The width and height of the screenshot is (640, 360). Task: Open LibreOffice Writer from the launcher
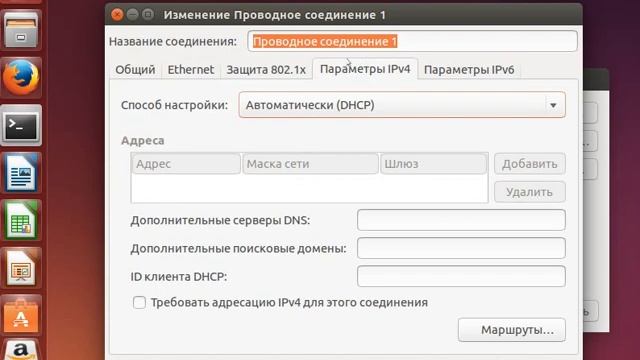click(x=21, y=173)
